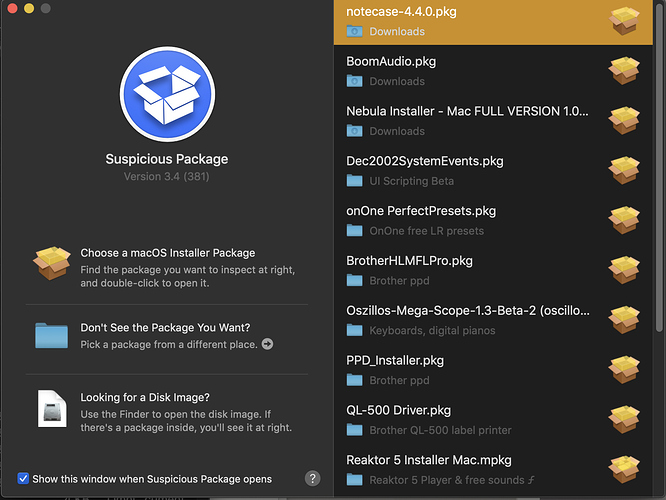This screenshot has width=666, height=500.
Task: Select QL-500 Driver.pkg in the list
Action: click(493, 419)
